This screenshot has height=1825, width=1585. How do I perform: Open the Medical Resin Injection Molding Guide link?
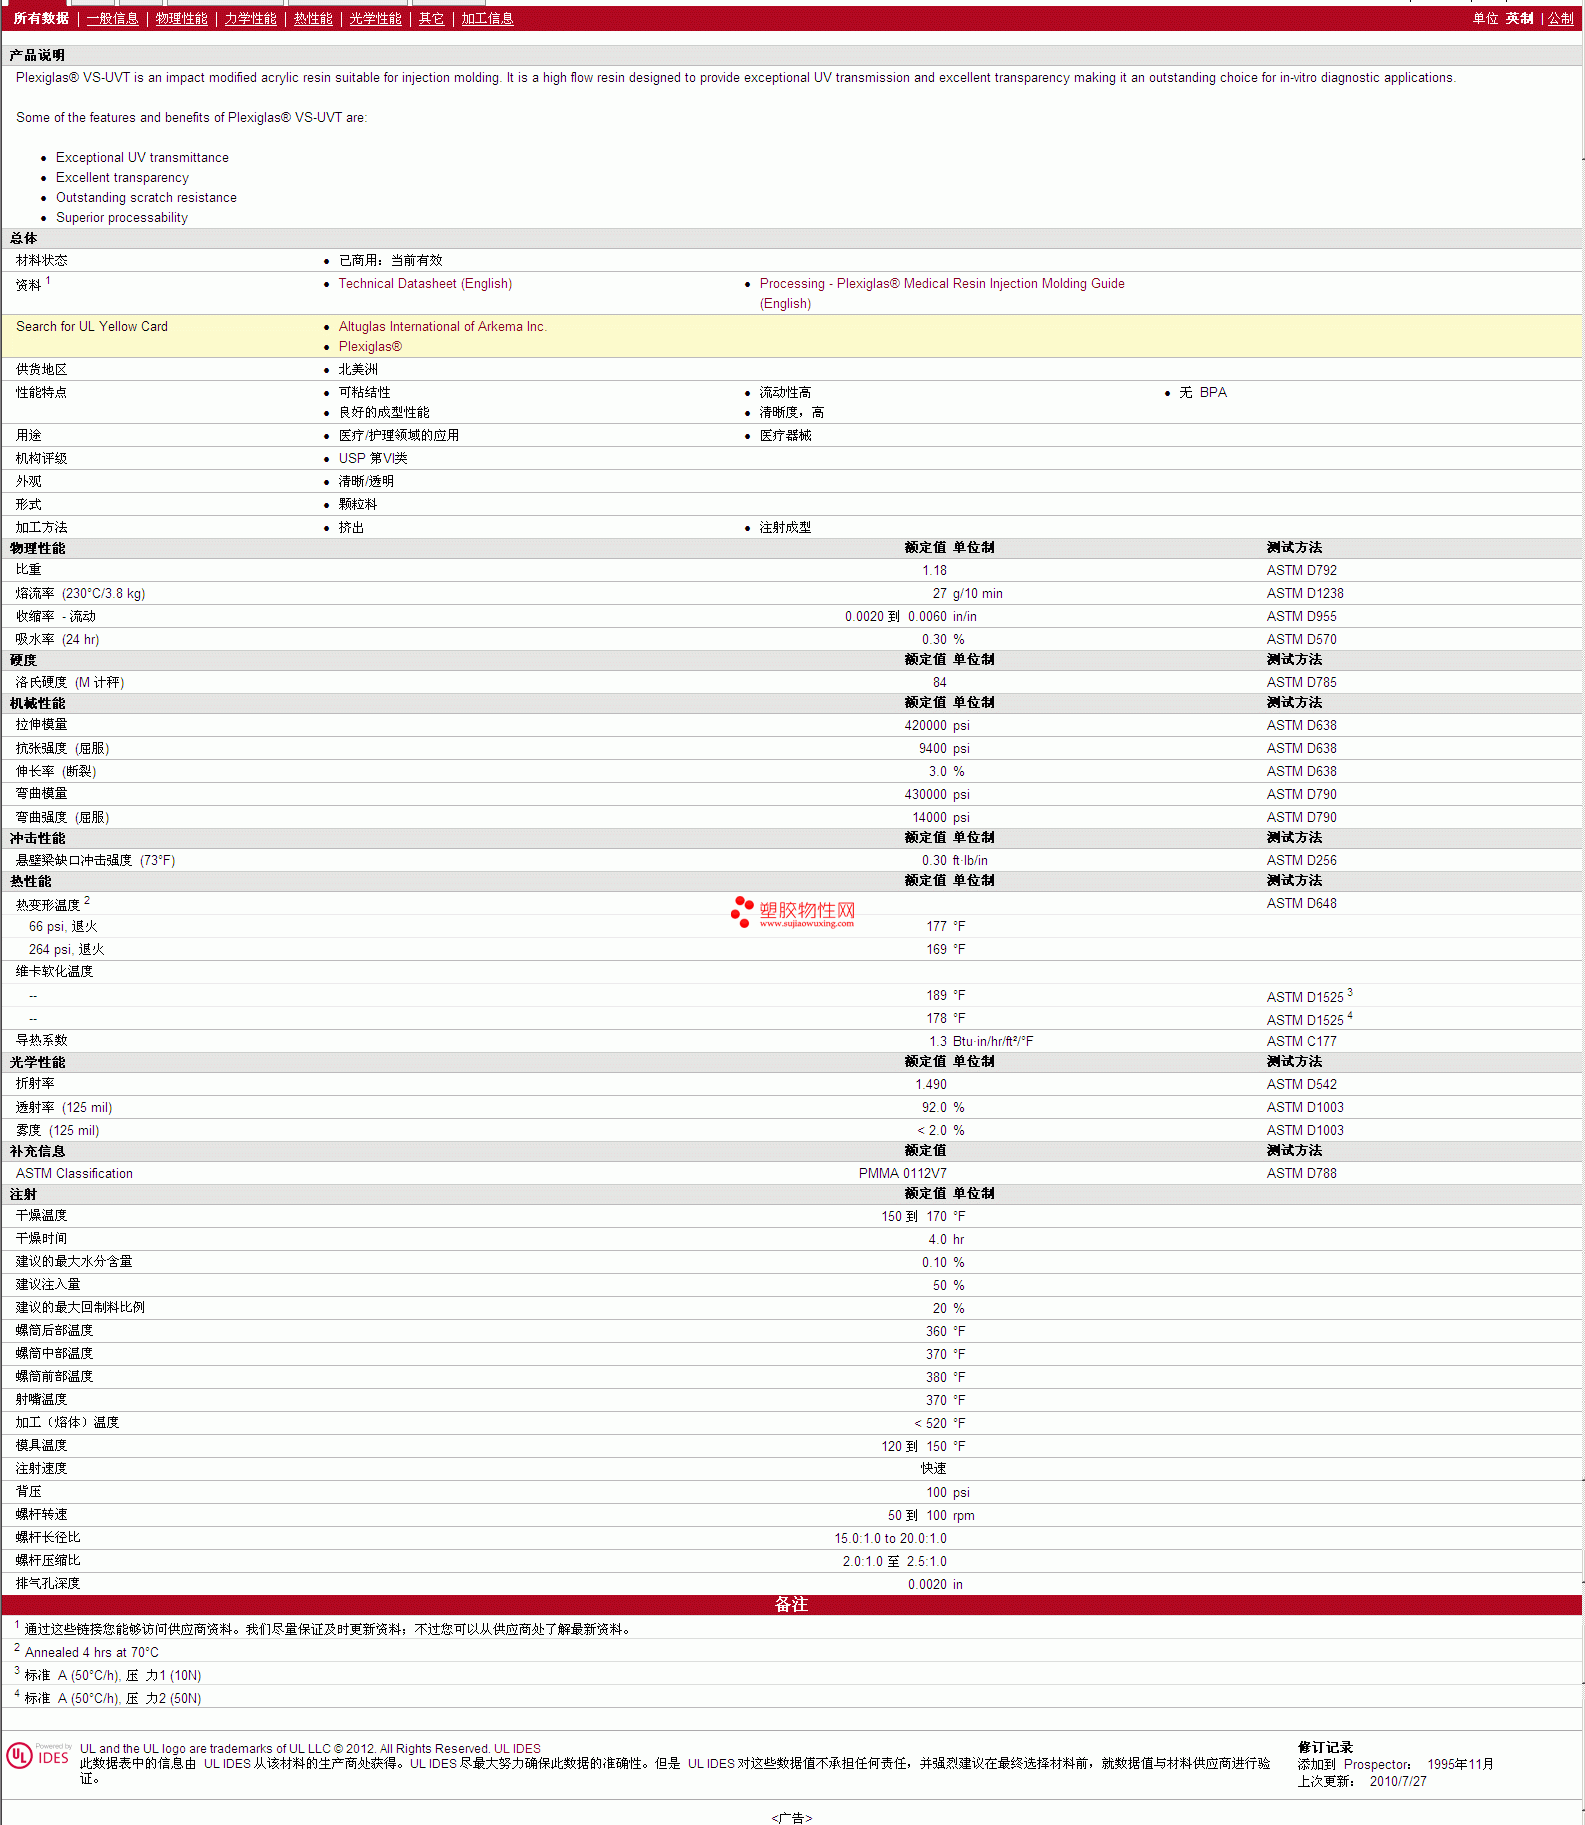(942, 294)
